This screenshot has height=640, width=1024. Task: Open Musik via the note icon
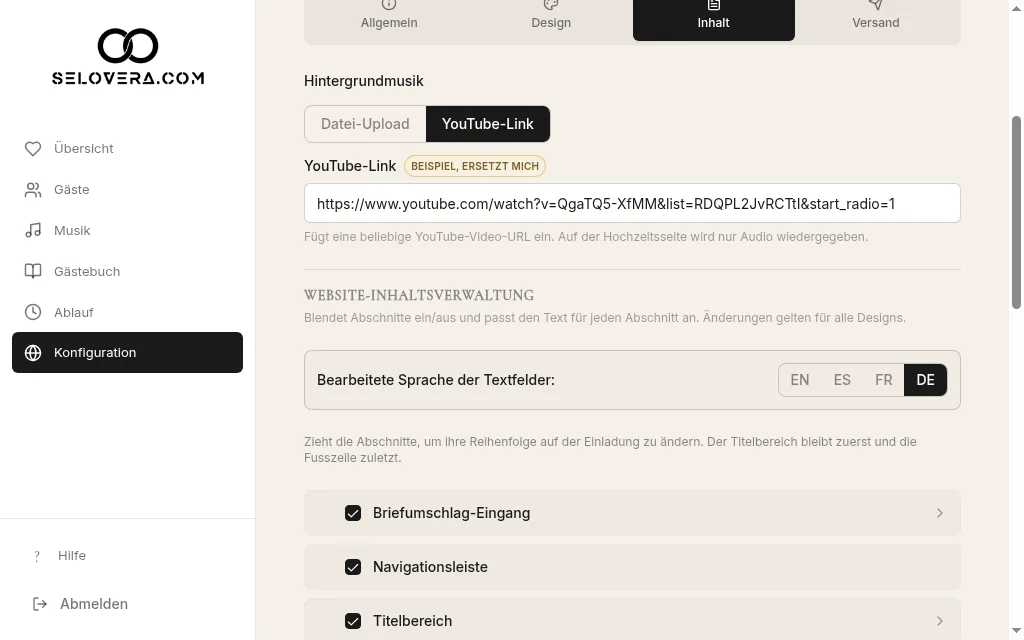point(33,231)
